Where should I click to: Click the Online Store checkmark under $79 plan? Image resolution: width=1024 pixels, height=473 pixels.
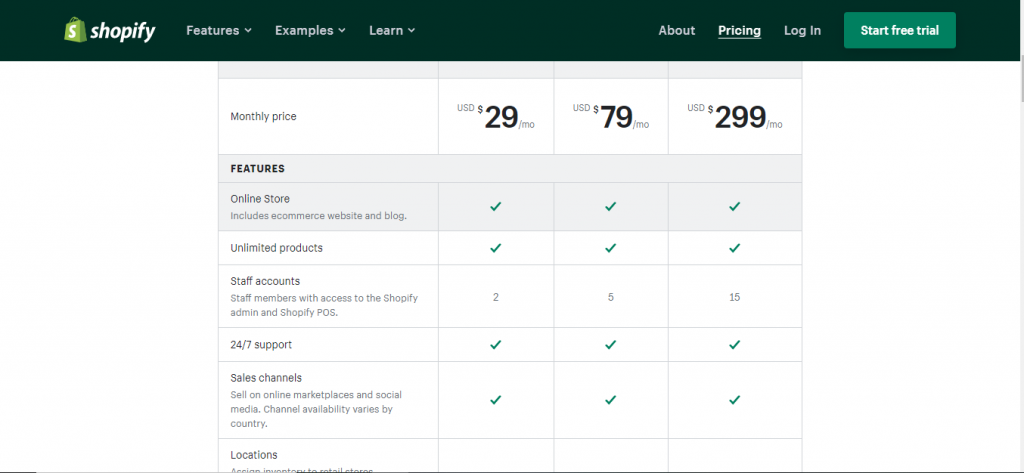(611, 206)
